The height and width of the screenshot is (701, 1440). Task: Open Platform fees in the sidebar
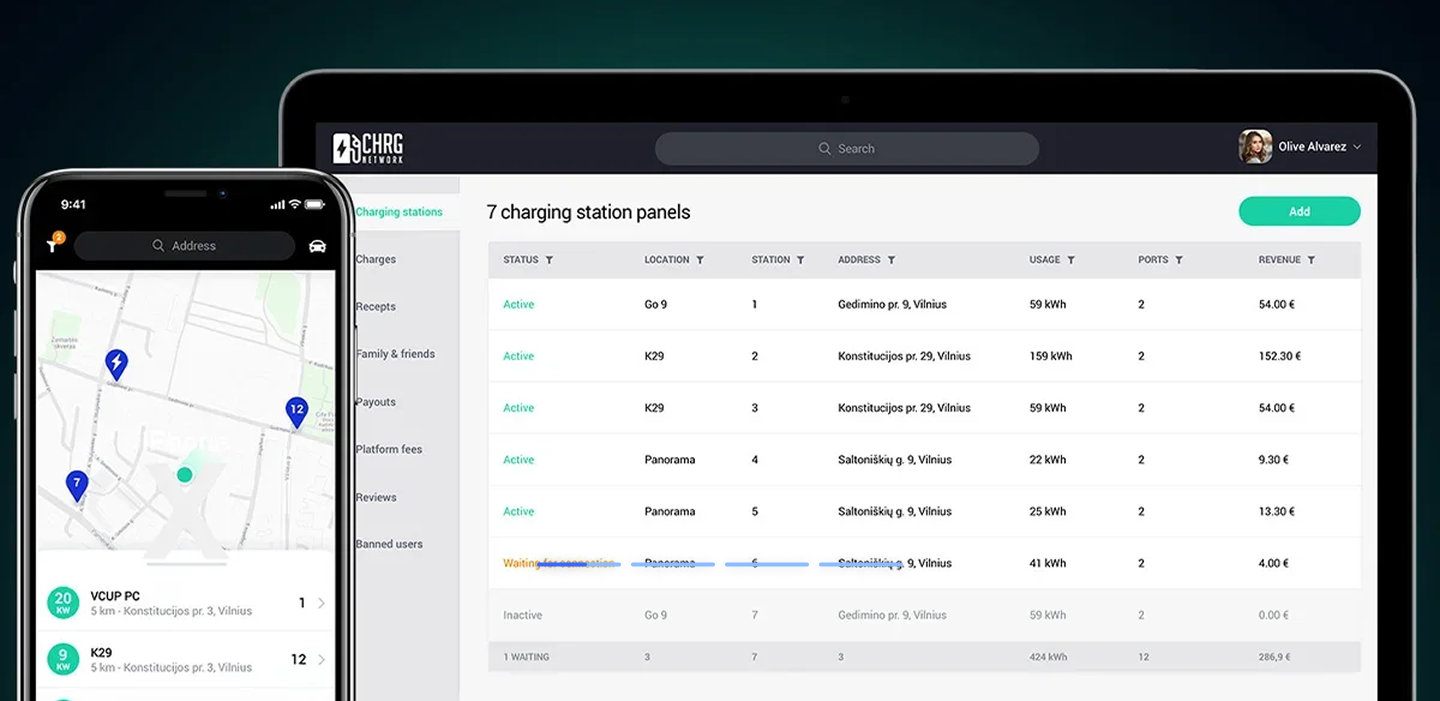(389, 450)
